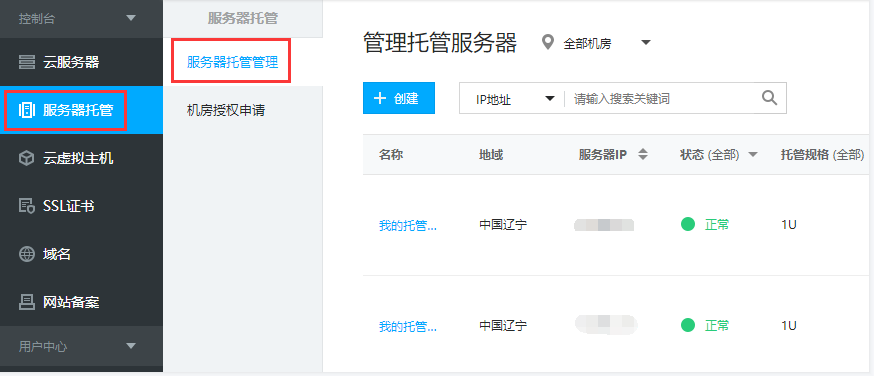This screenshot has width=874, height=376.
Task: Click the search magnifier icon
Action: click(769, 98)
